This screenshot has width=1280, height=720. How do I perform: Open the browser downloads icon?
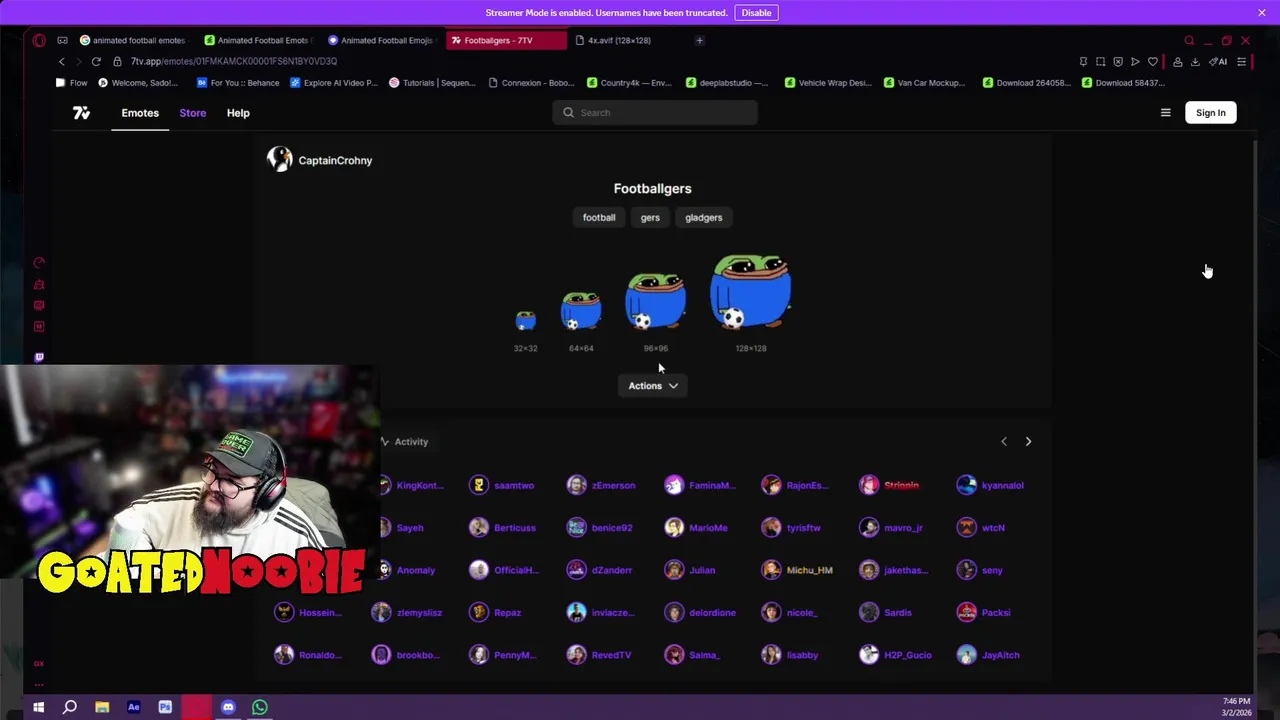1195,62
